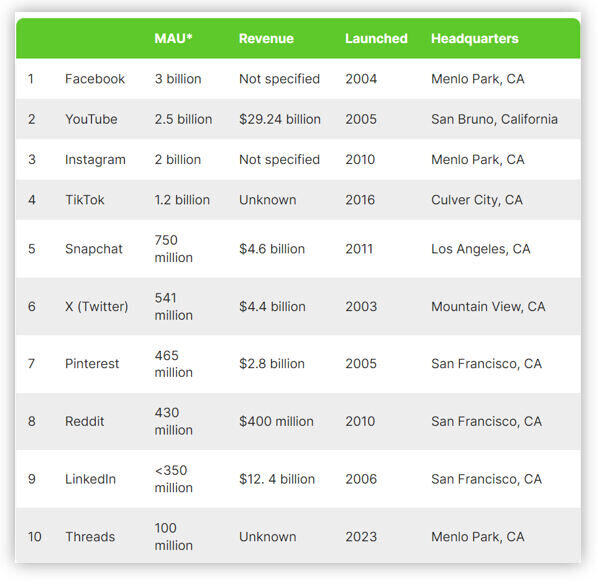
Task: Click Facebook's 'Not specified' revenue cell
Action: (279, 79)
